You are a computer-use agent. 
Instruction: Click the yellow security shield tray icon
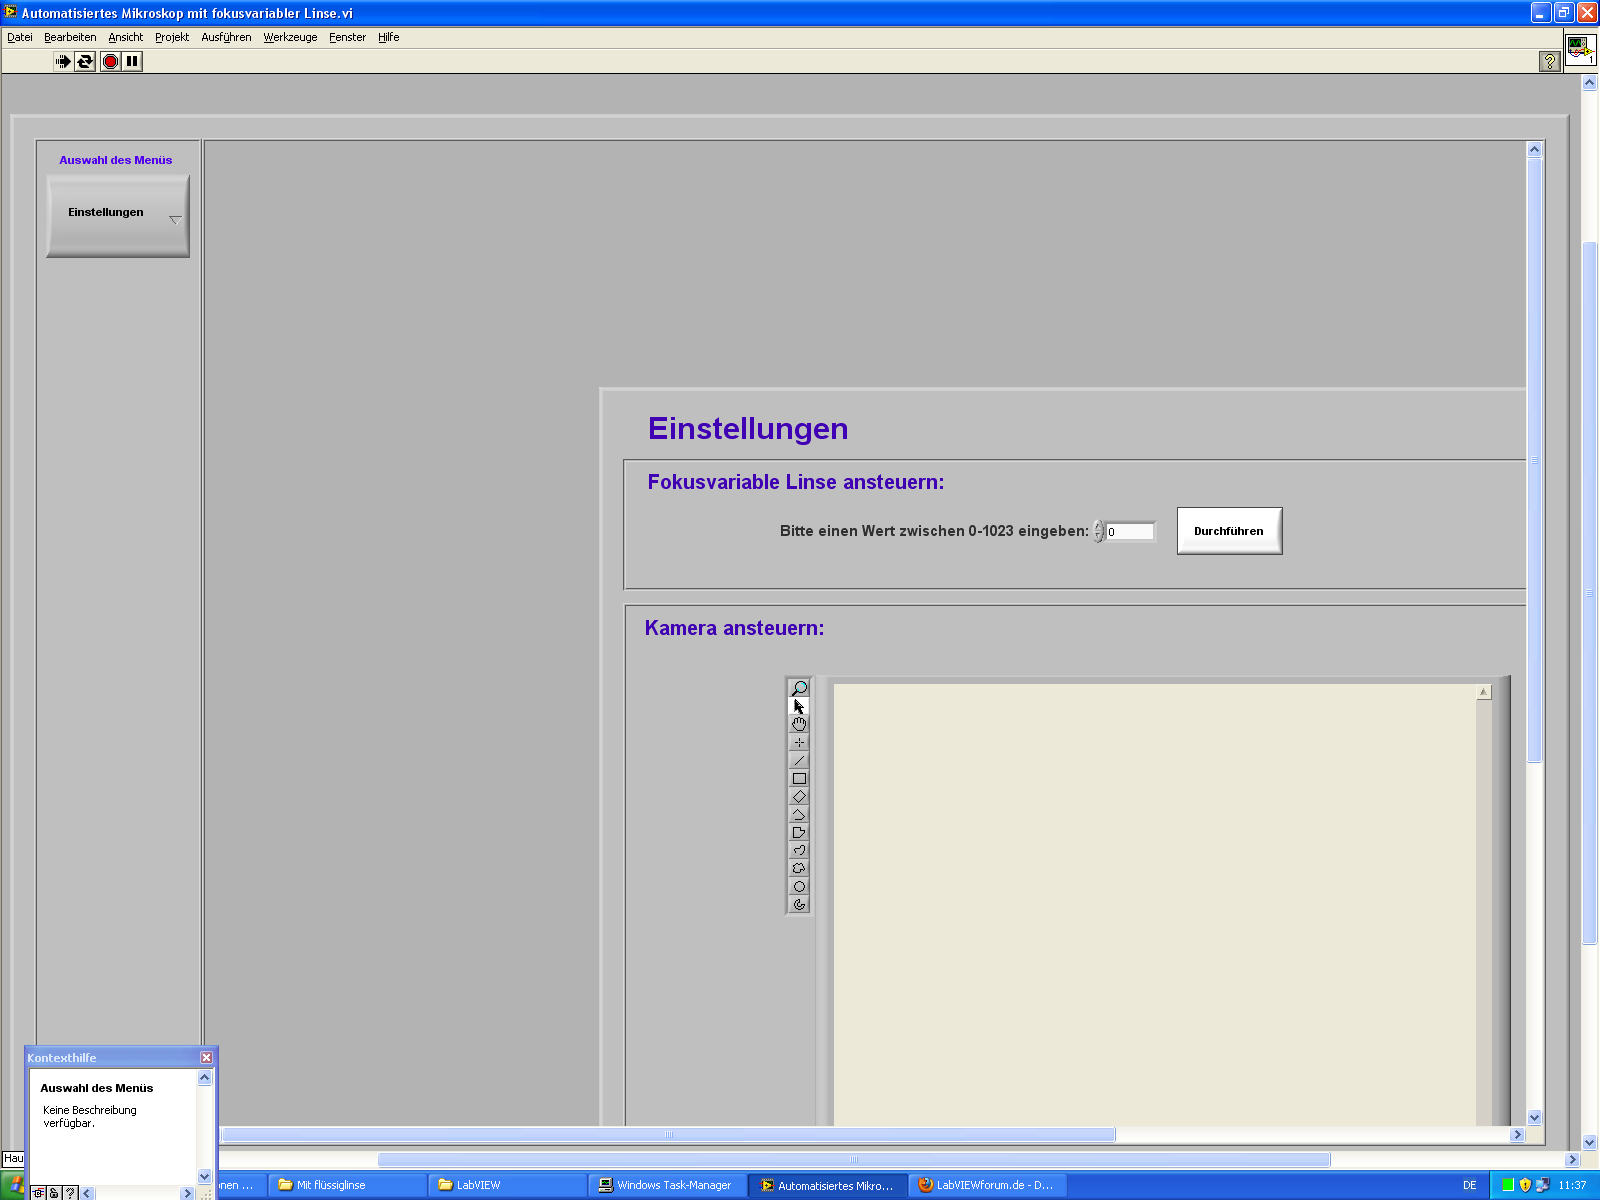pos(1525,1185)
